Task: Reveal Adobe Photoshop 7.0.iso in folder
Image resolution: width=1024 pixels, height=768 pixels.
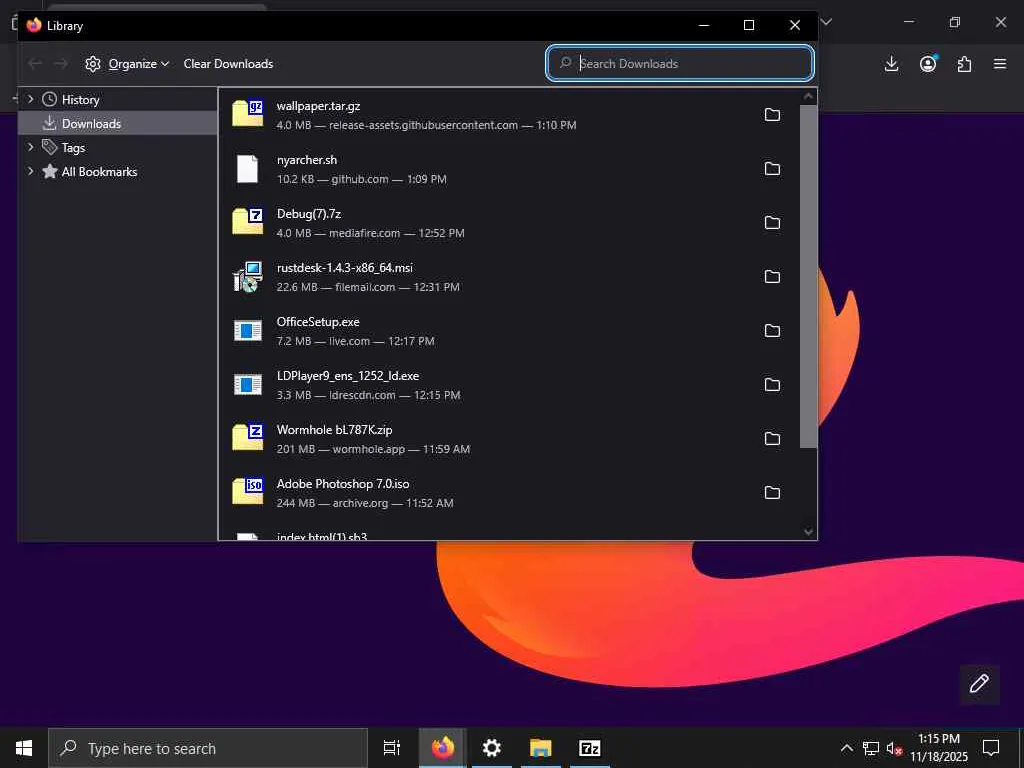Action: (772, 493)
